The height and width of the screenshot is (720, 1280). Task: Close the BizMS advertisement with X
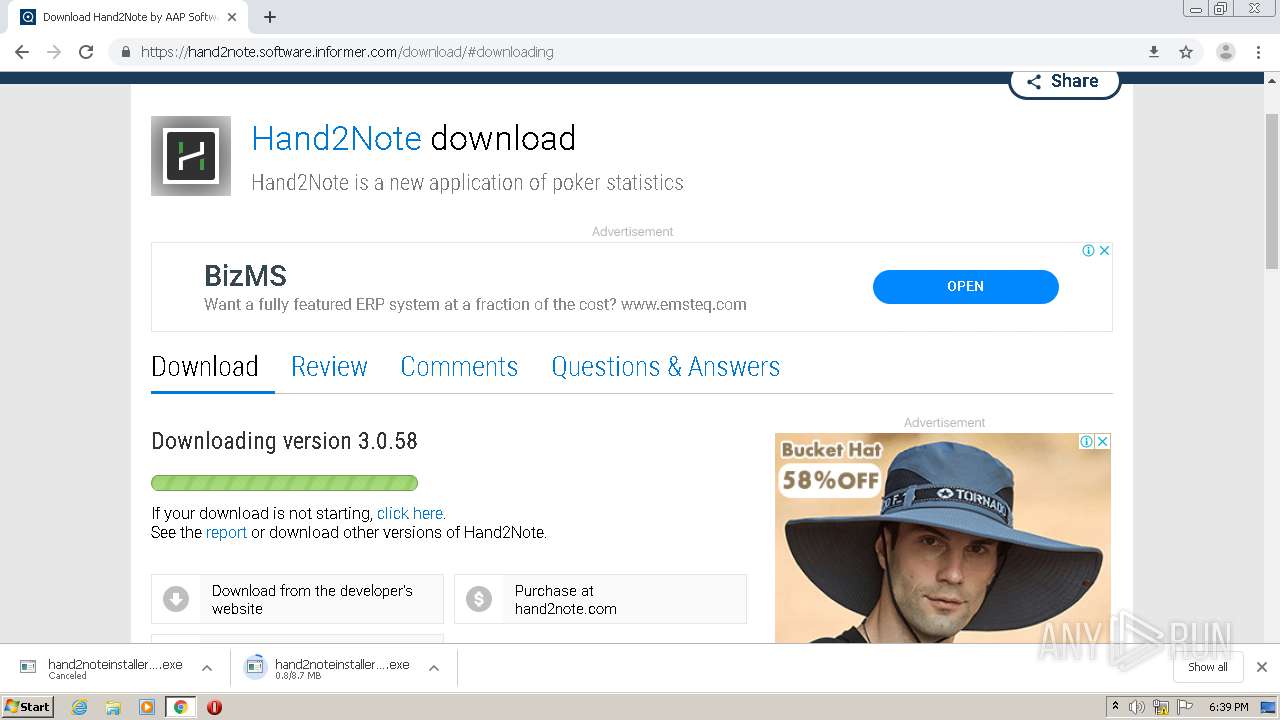(1104, 251)
